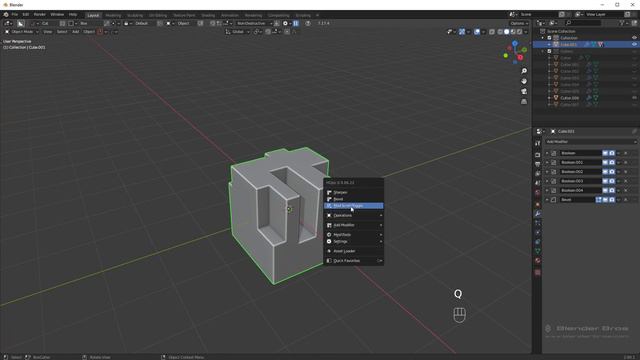Open the Object Data properties tab

pyautogui.click(x=538, y=251)
